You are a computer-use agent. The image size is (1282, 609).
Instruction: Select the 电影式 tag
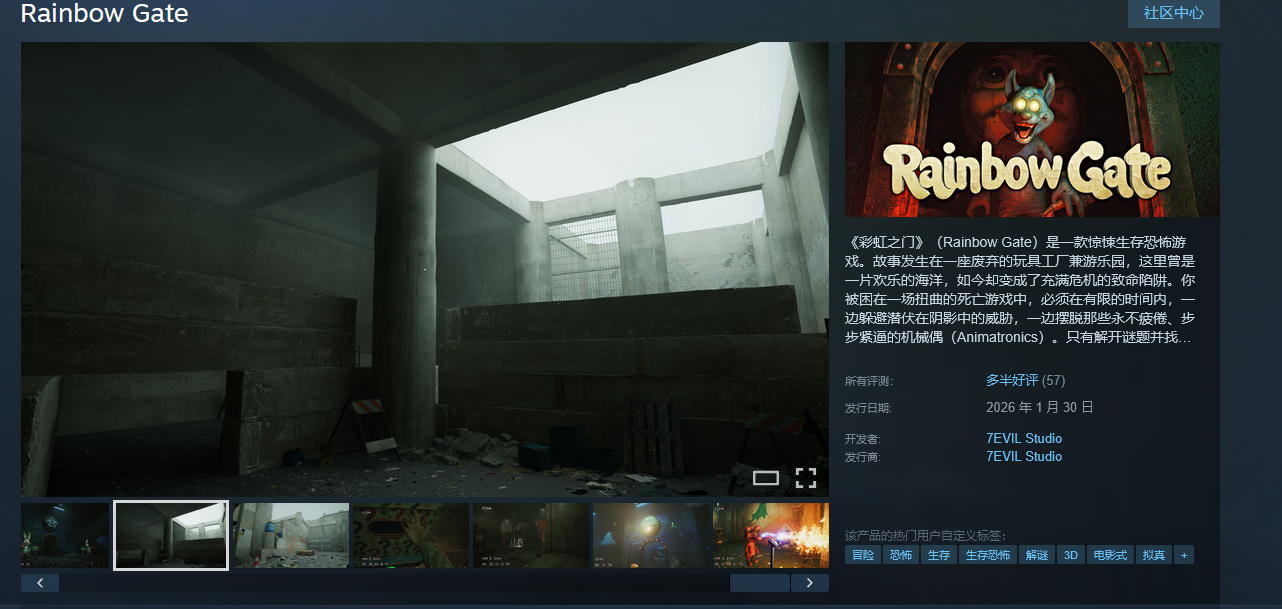(1110, 555)
